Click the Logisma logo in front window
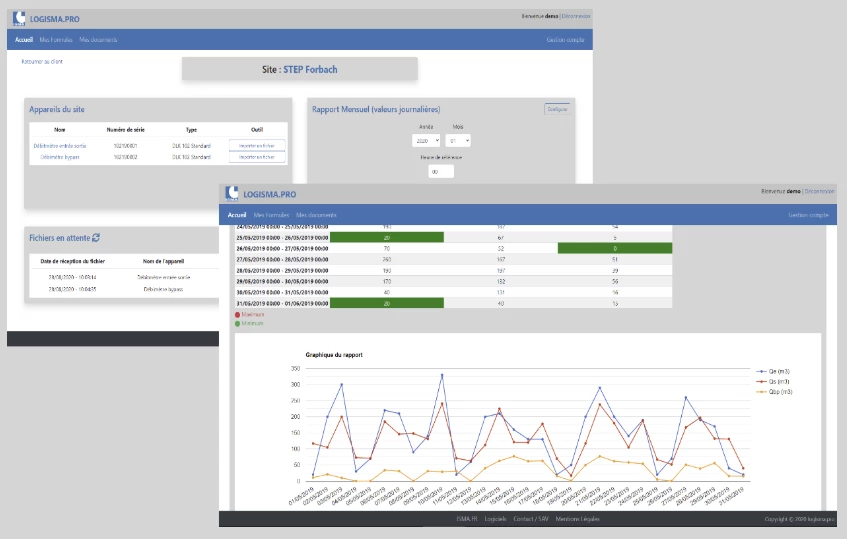Viewport: 847px width, 539px height. (x=233, y=193)
